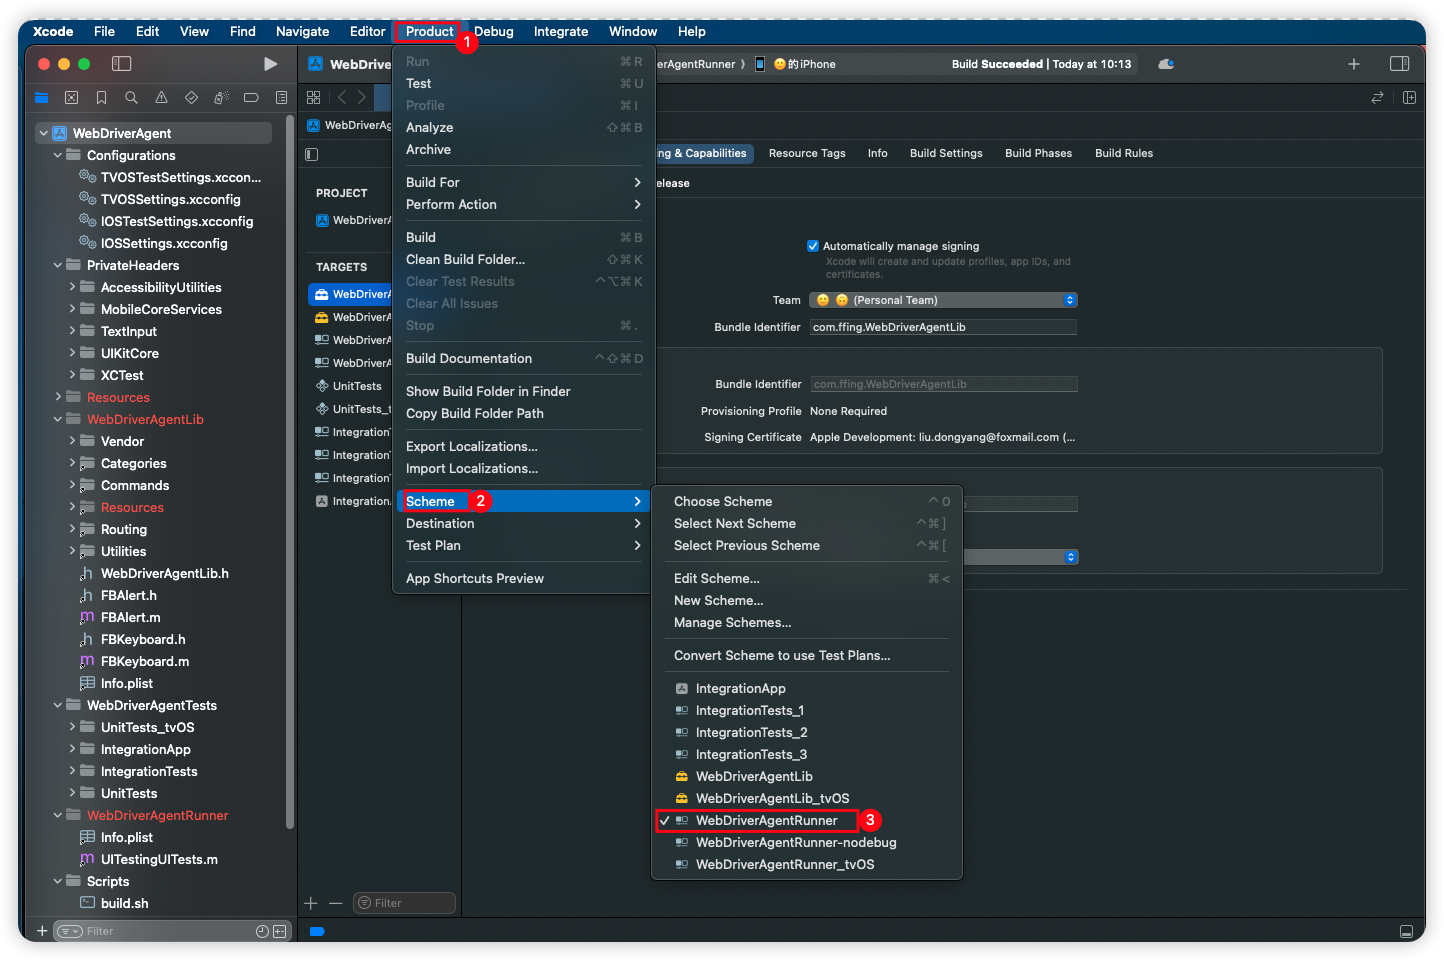Viewport: 1444px width, 960px height.
Task: Open the Find navigator magnifier icon
Action: click(131, 98)
